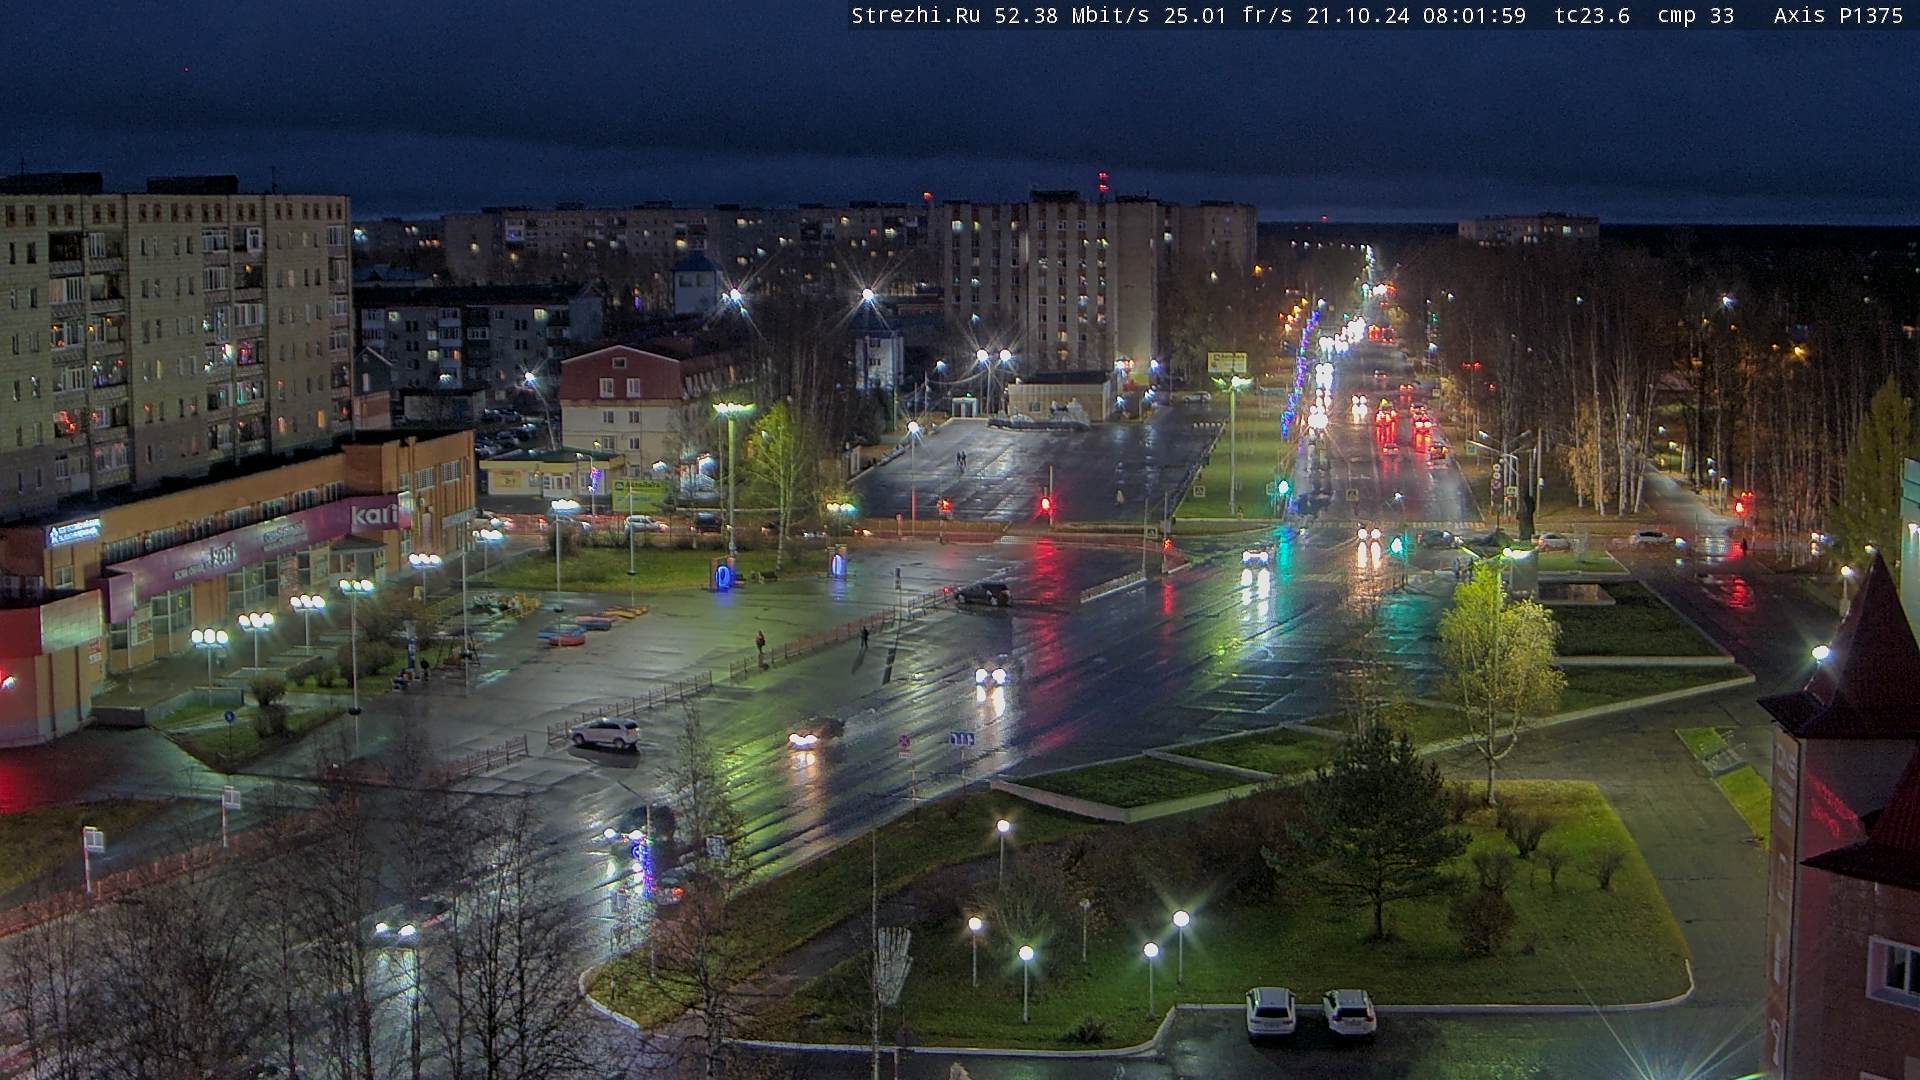Image resolution: width=1920 pixels, height=1080 pixels.
Task: Click the Strezhi.Ru overlay text
Action: [915, 16]
